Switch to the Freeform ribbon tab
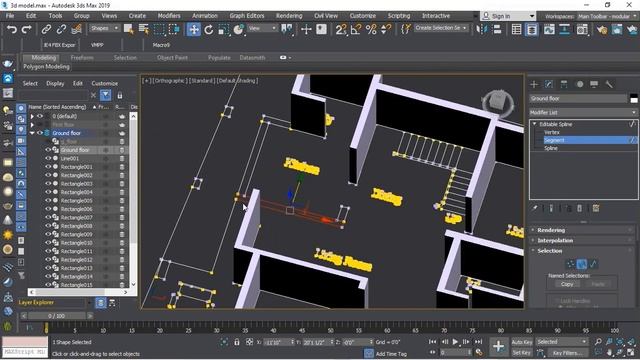 [x=82, y=58]
